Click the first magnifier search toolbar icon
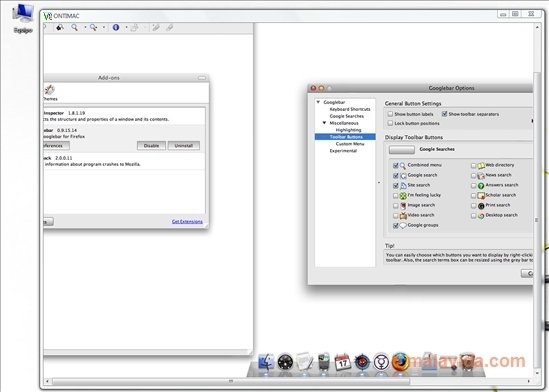Screen dimensions: 549x392 [75, 27]
